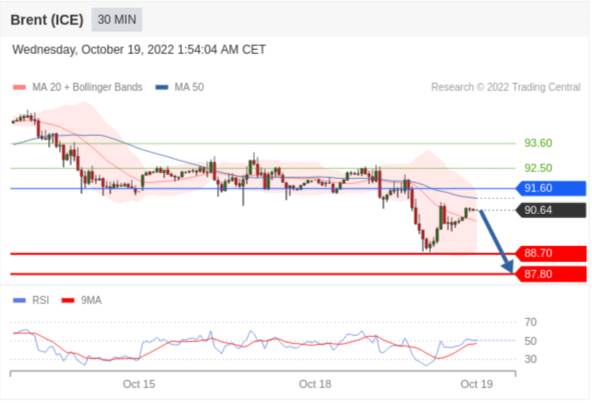Click the RSI 70 level label

(x=530, y=322)
